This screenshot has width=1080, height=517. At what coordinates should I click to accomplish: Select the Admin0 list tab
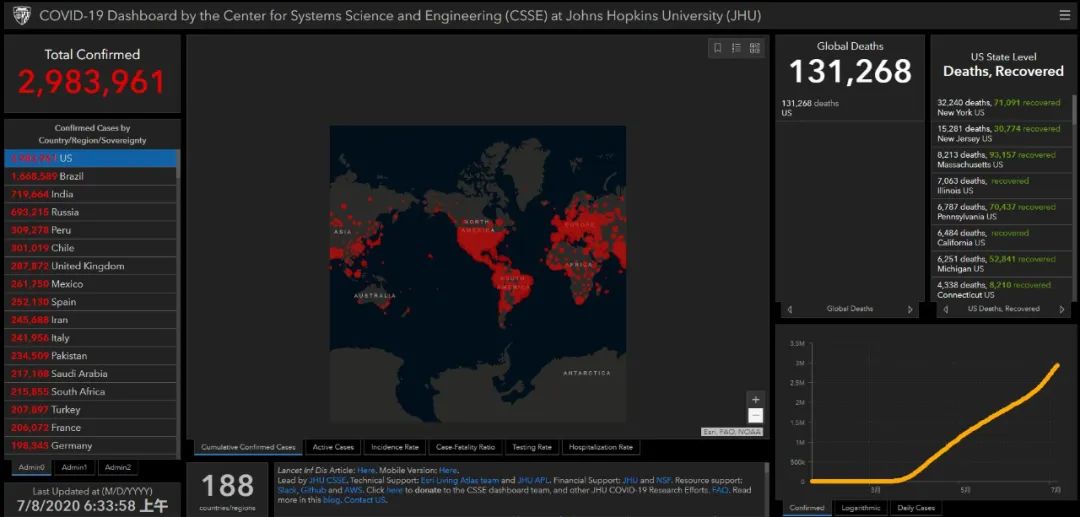pyautogui.click(x=32, y=467)
